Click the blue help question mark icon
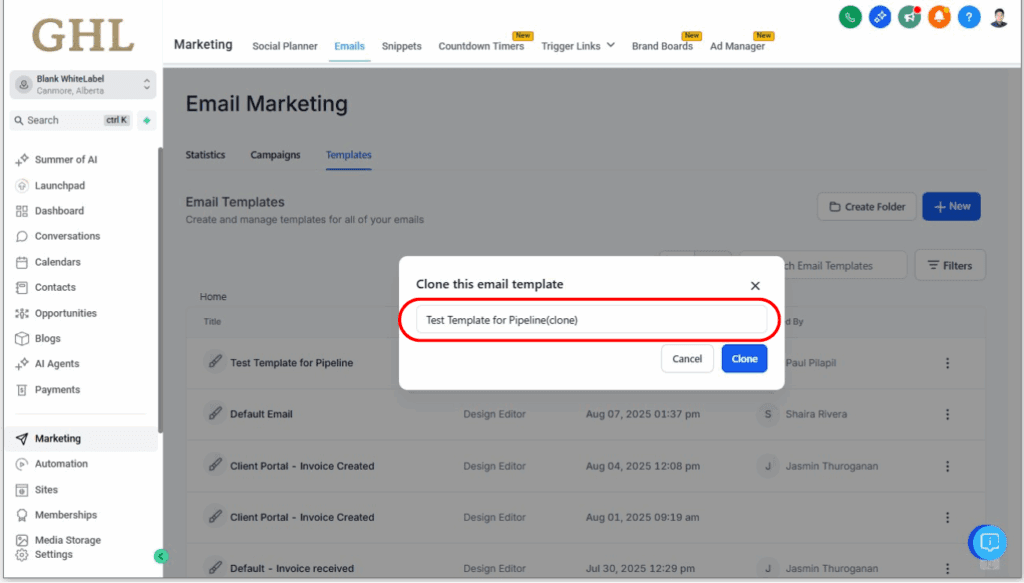The image size is (1024, 583). pyautogui.click(x=968, y=17)
